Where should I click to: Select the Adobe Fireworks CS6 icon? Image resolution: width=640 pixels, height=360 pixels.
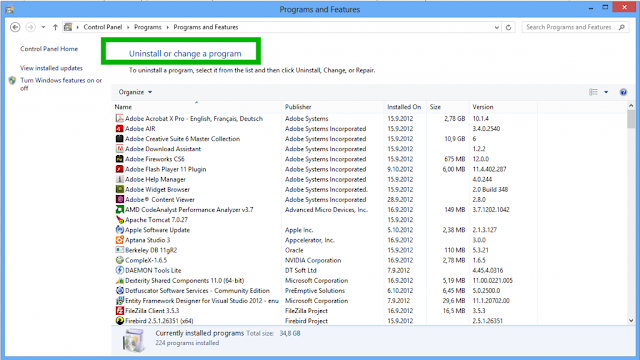119,159
